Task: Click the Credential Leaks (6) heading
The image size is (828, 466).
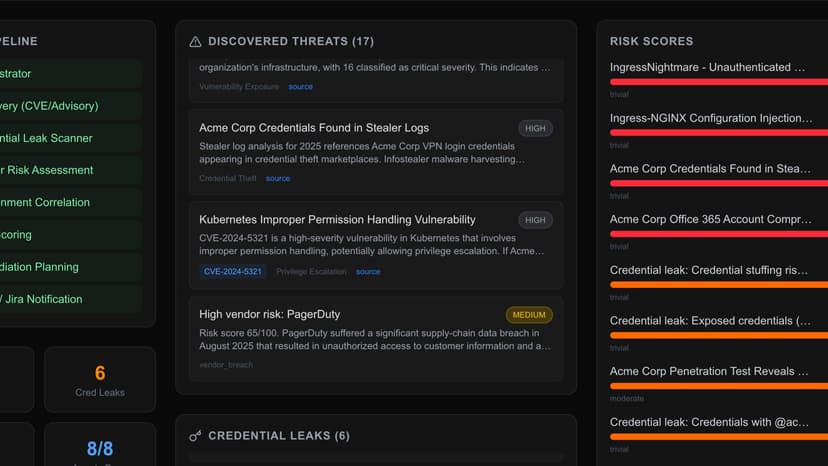Action: pos(279,436)
